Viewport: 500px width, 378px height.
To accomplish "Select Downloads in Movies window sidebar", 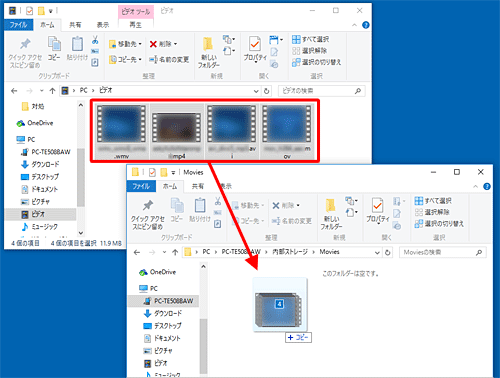I will coord(162,313).
